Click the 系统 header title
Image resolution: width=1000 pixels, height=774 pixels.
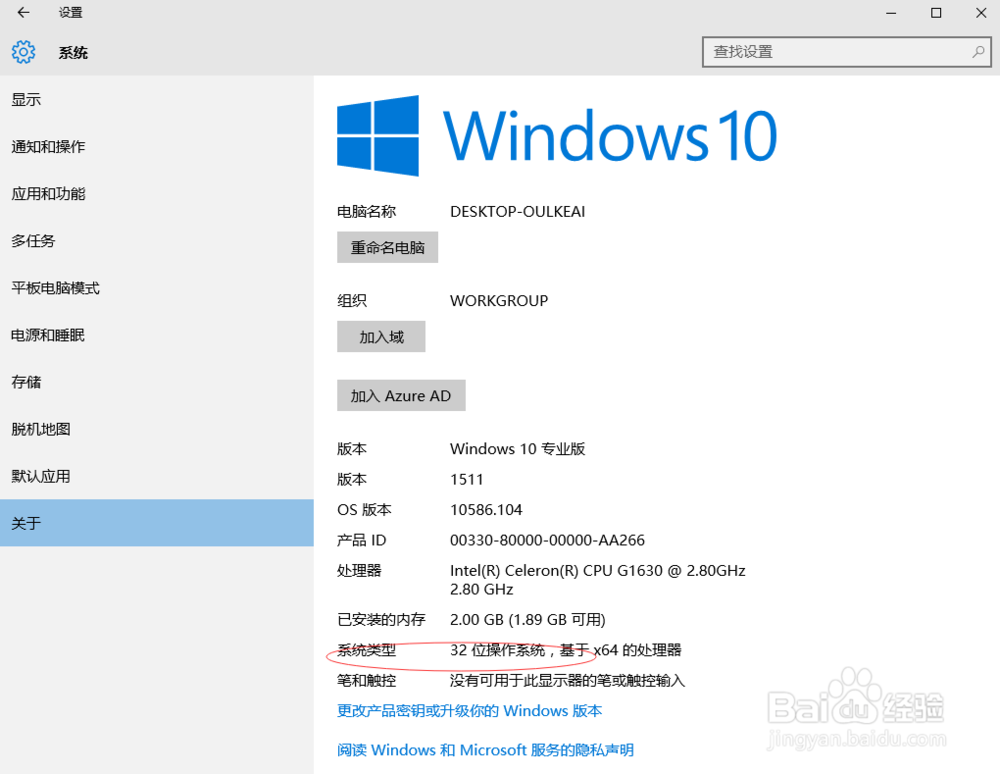tap(73, 52)
